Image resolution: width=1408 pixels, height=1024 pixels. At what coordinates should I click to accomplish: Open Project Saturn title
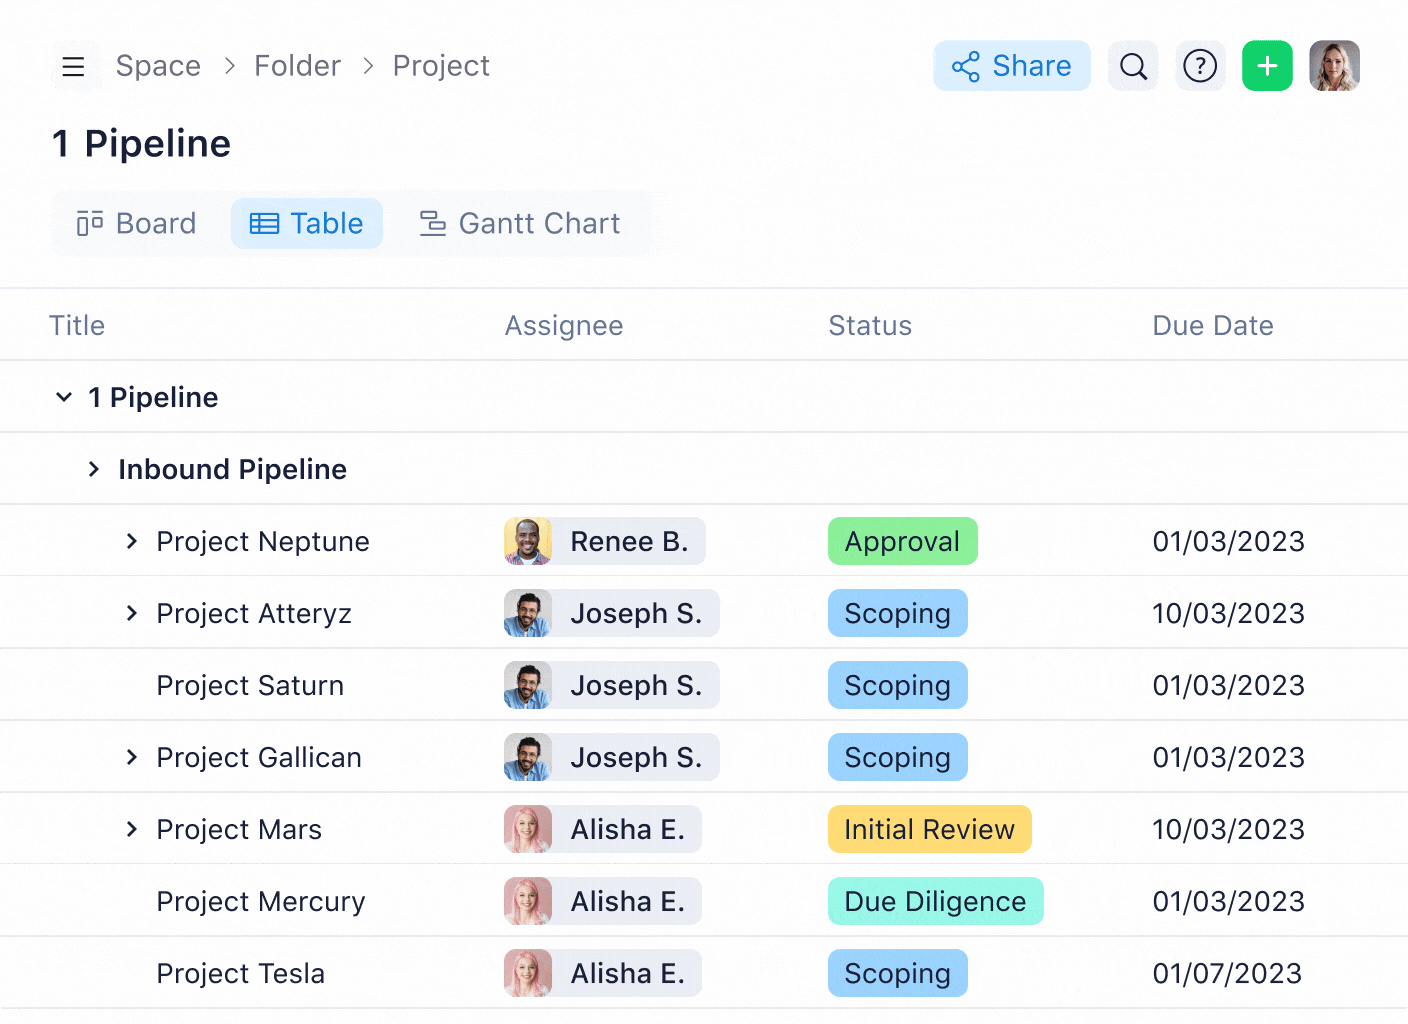click(x=250, y=686)
